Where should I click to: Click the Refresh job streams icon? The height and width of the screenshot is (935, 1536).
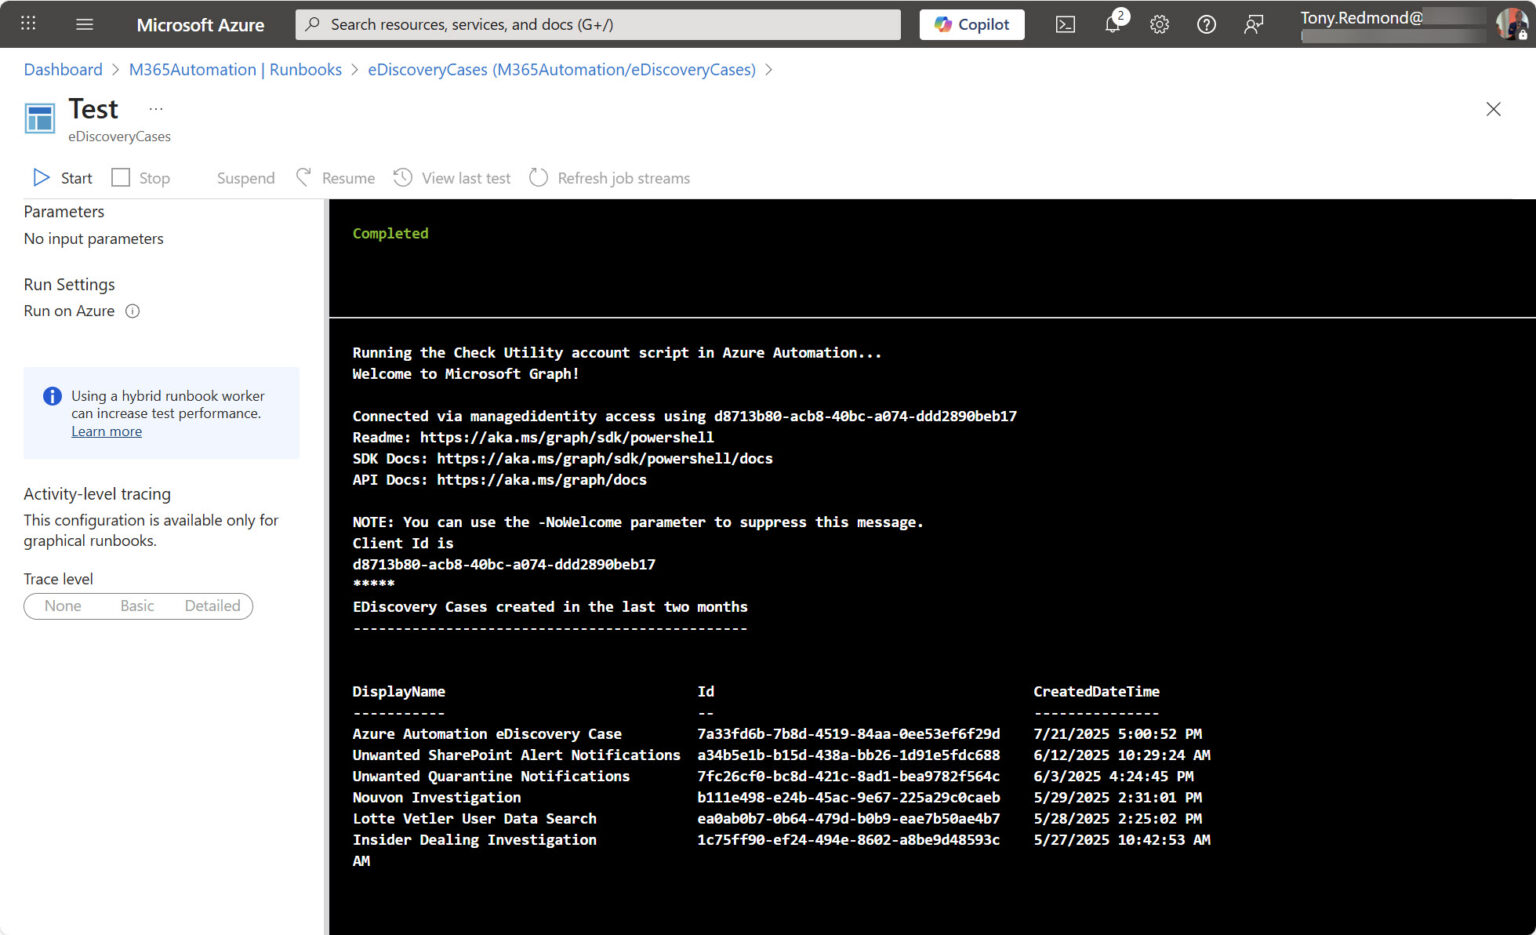pyautogui.click(x=538, y=177)
